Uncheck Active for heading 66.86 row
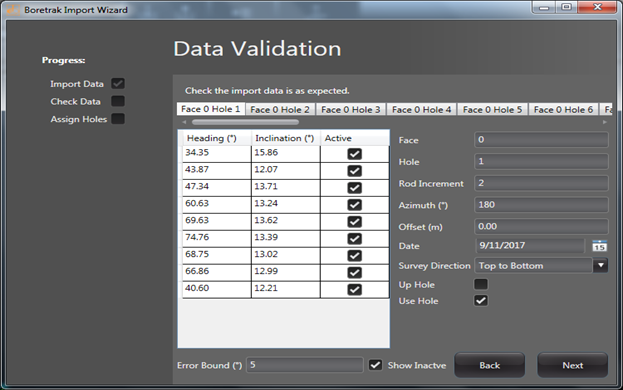This screenshot has width=623, height=390. [x=354, y=272]
